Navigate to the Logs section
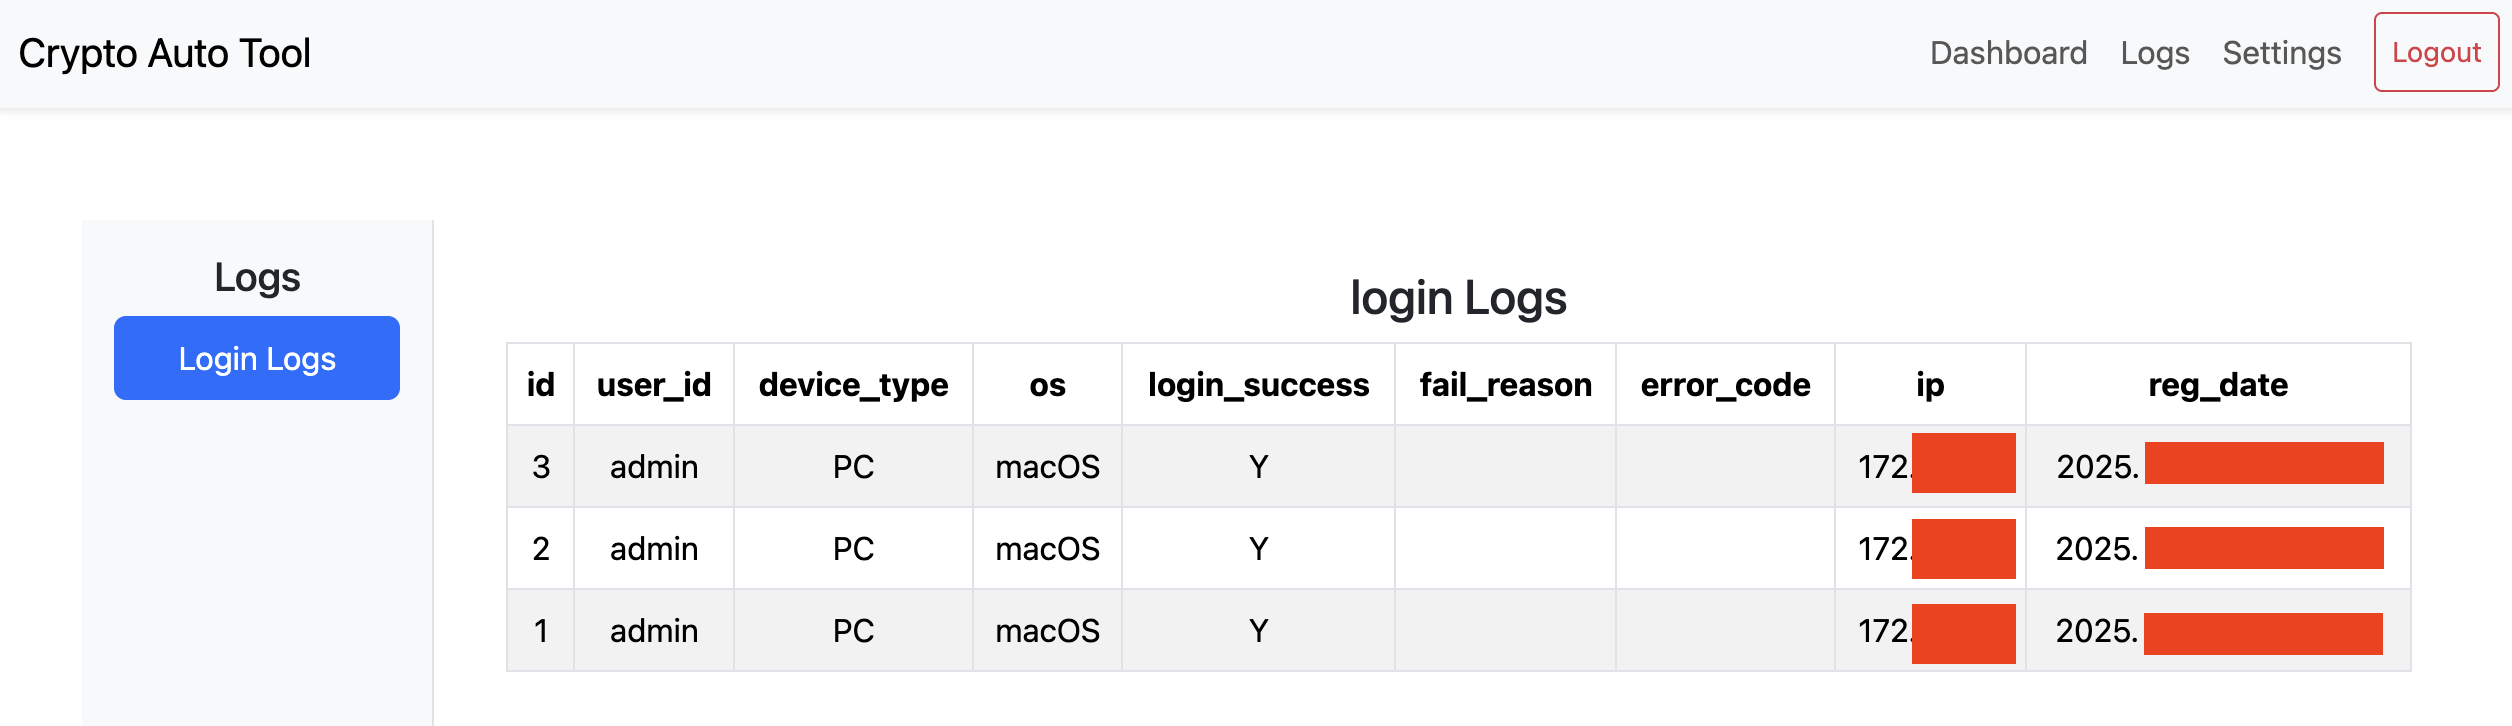Screen dimensions: 2512x726 pyautogui.click(x=2154, y=54)
